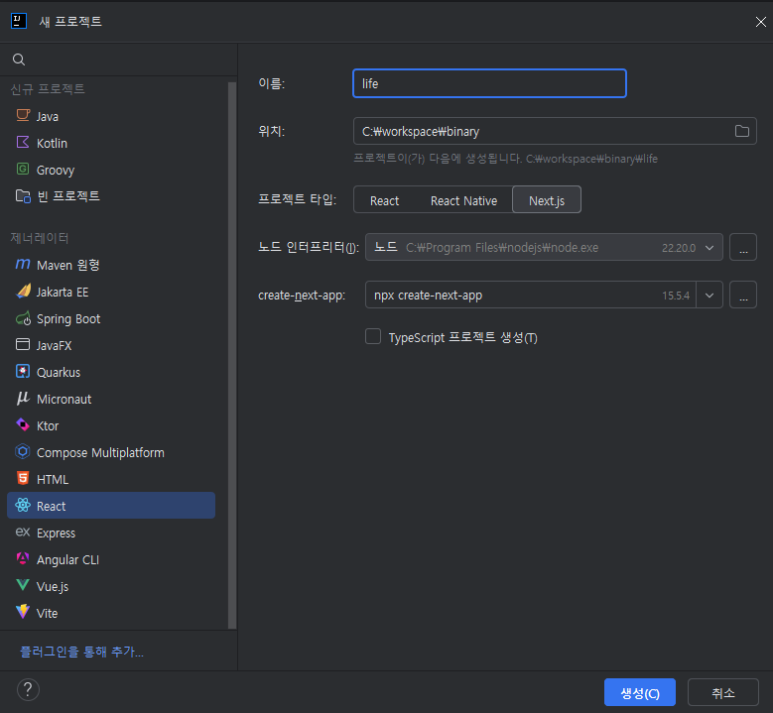Select the Express generator
The height and width of the screenshot is (713, 773).
111,533
